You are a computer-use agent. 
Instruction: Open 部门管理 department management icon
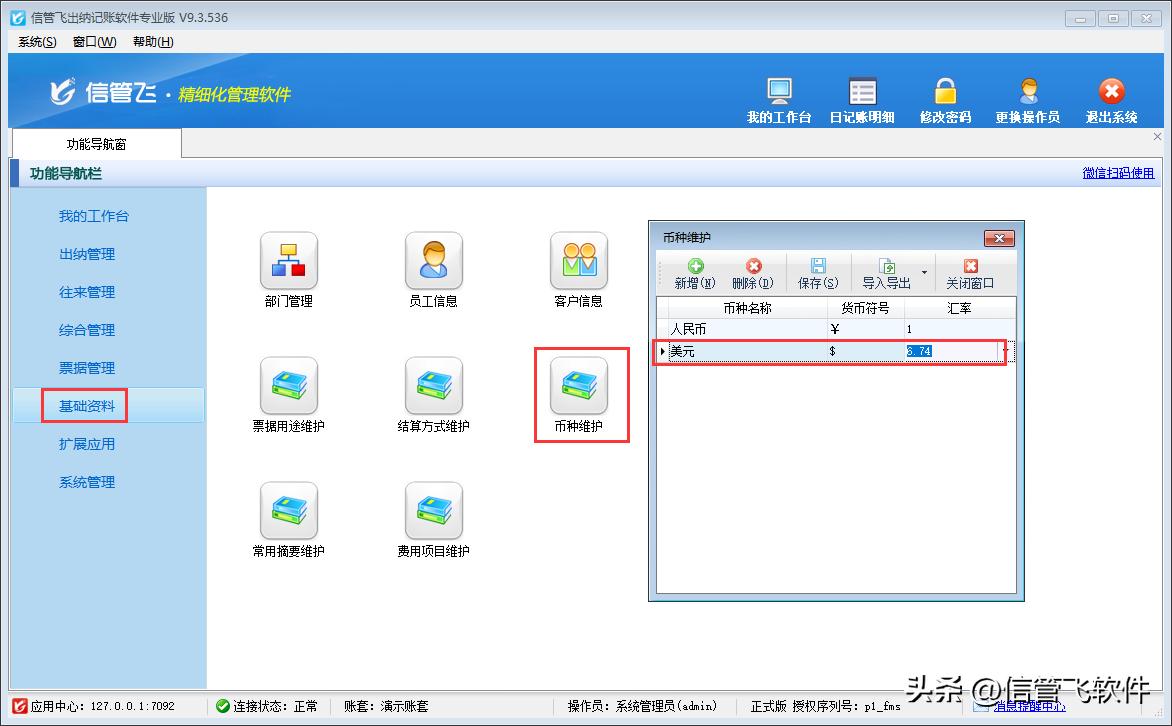pos(289,261)
